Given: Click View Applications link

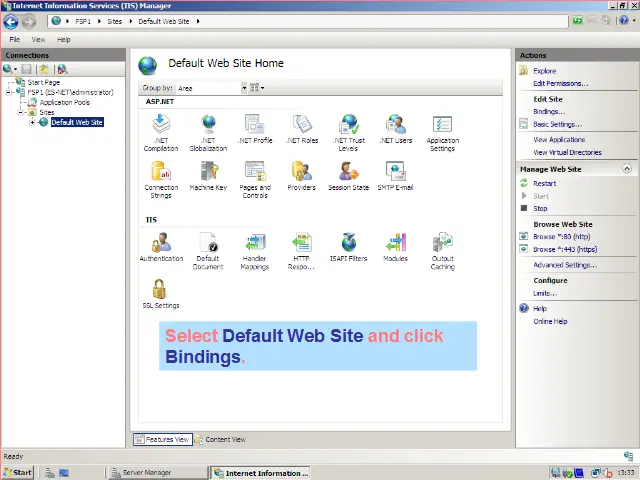Looking at the screenshot, I should pyautogui.click(x=559, y=140).
